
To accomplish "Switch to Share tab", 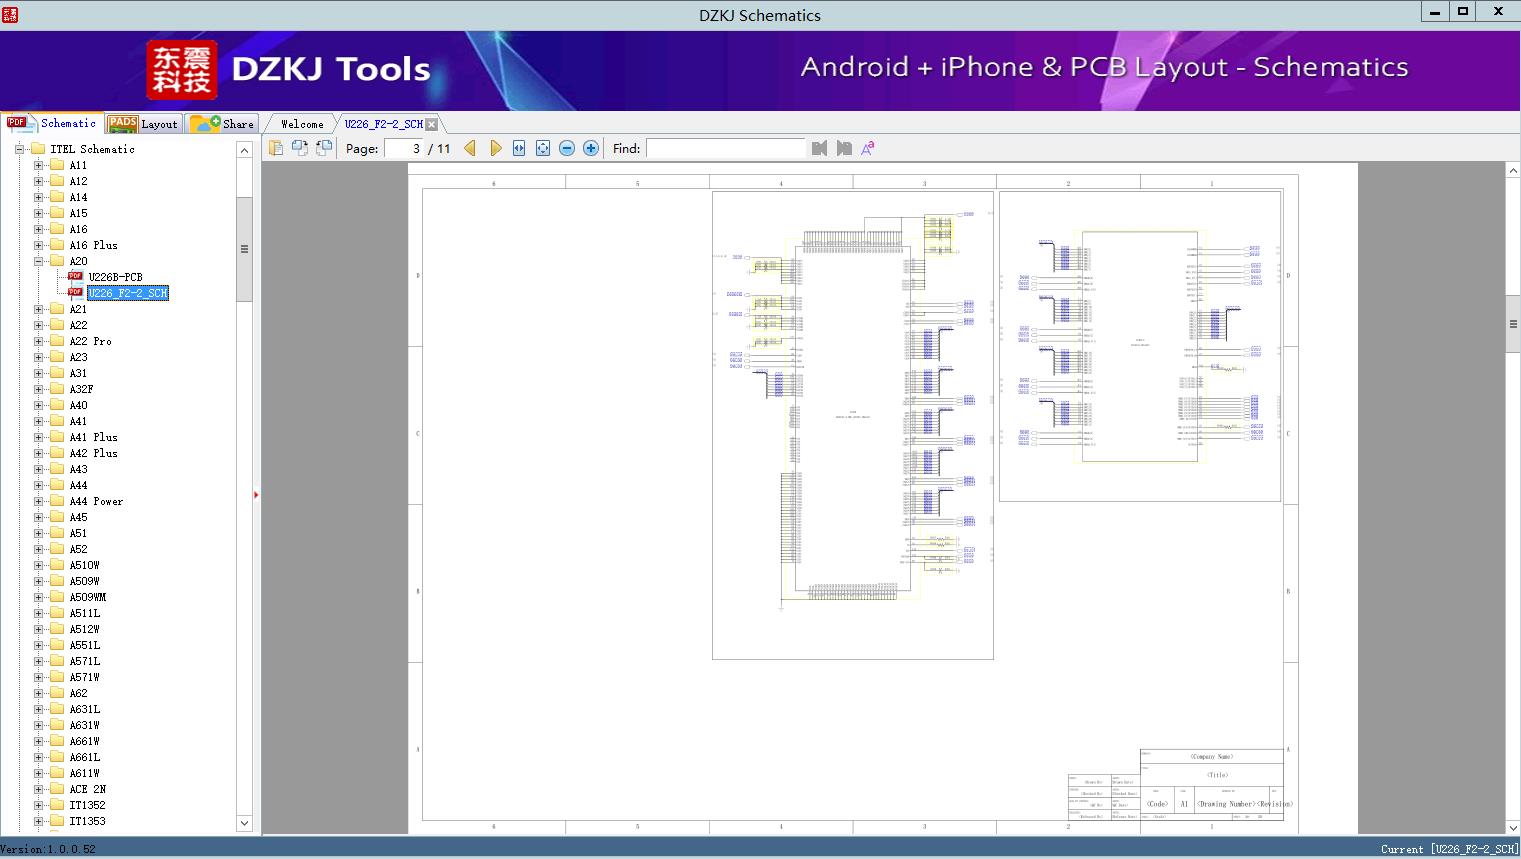I will [x=222, y=124].
